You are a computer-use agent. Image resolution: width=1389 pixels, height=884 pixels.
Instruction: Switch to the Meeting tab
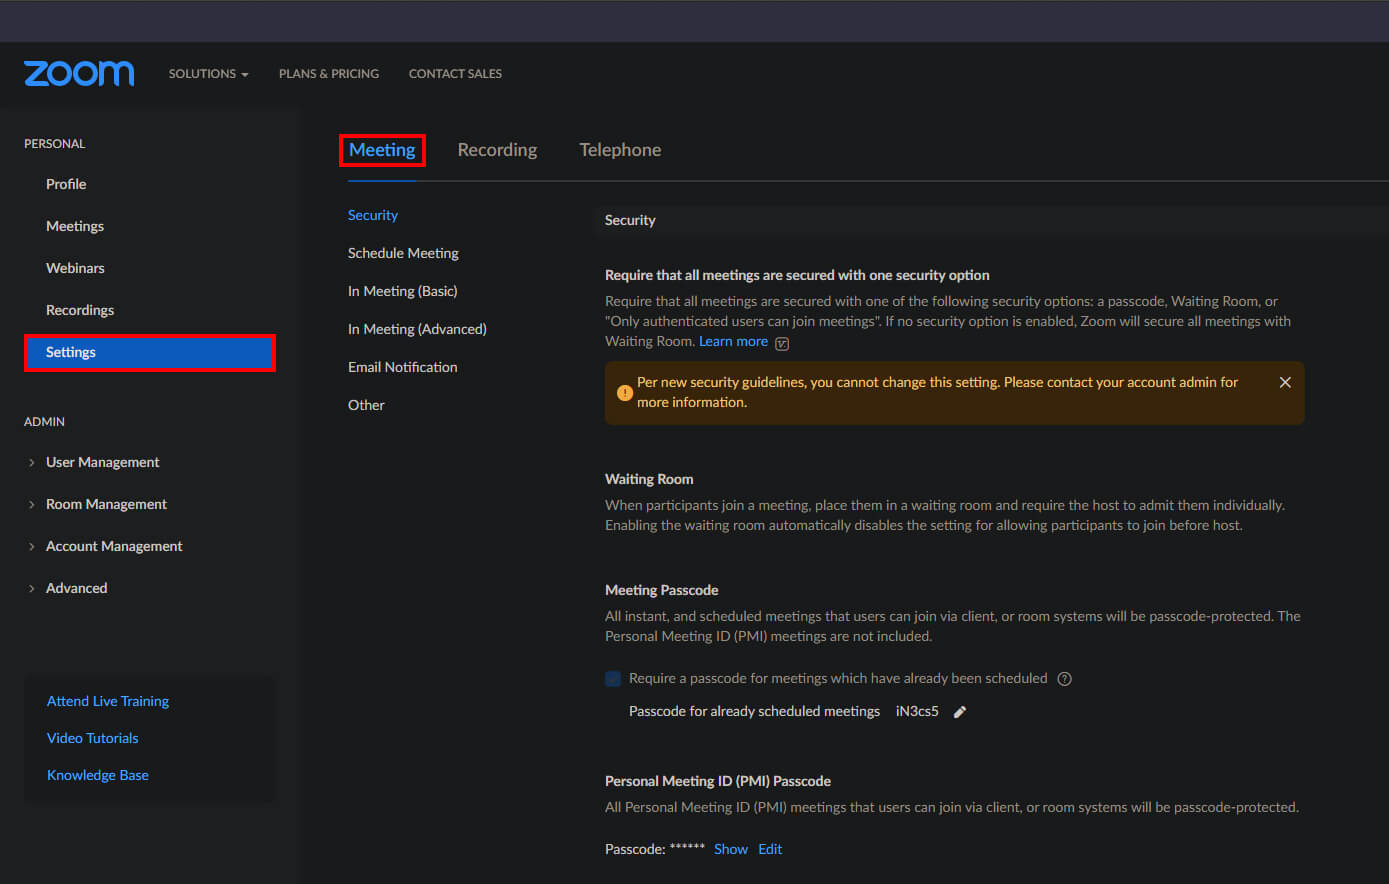(x=382, y=150)
